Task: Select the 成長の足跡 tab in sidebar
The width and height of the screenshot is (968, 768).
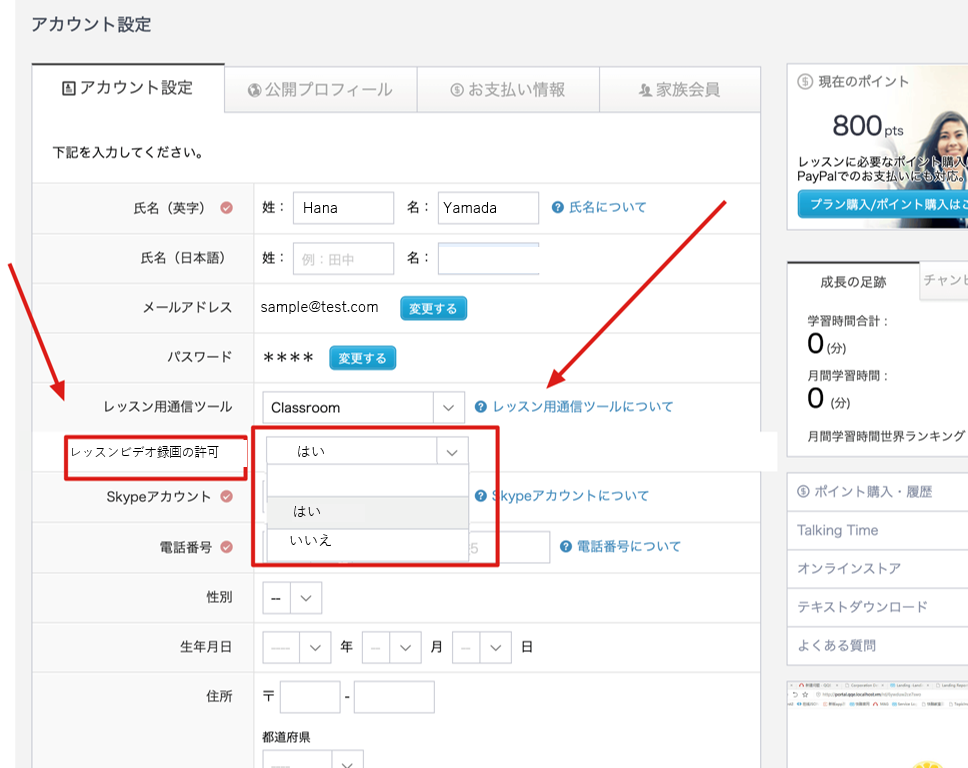Action: click(x=852, y=282)
